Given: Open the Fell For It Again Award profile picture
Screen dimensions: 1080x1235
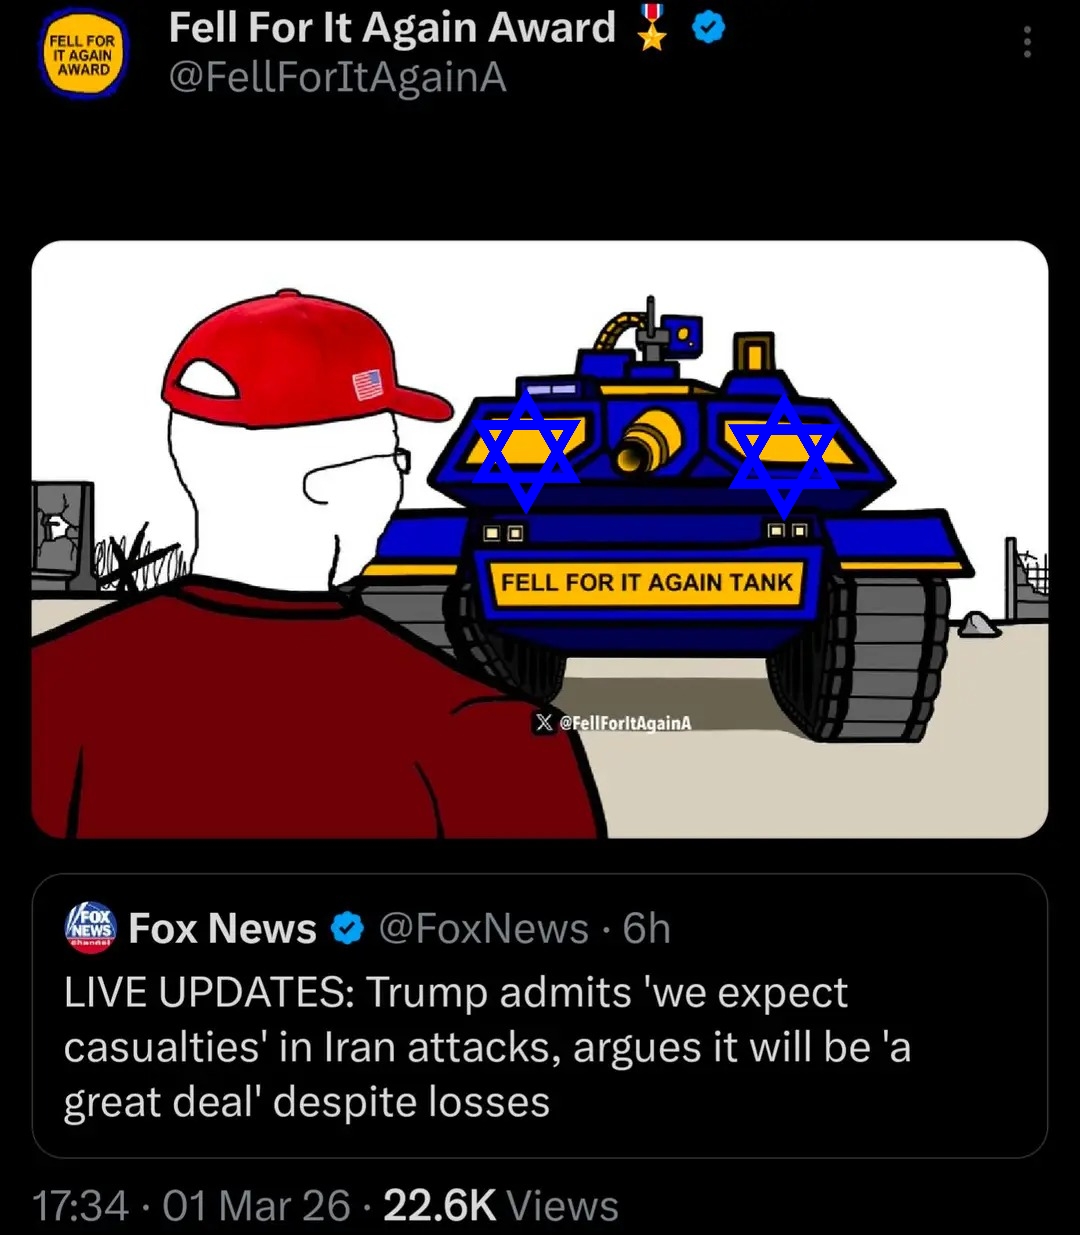Looking at the screenshot, I should click(x=84, y=56).
